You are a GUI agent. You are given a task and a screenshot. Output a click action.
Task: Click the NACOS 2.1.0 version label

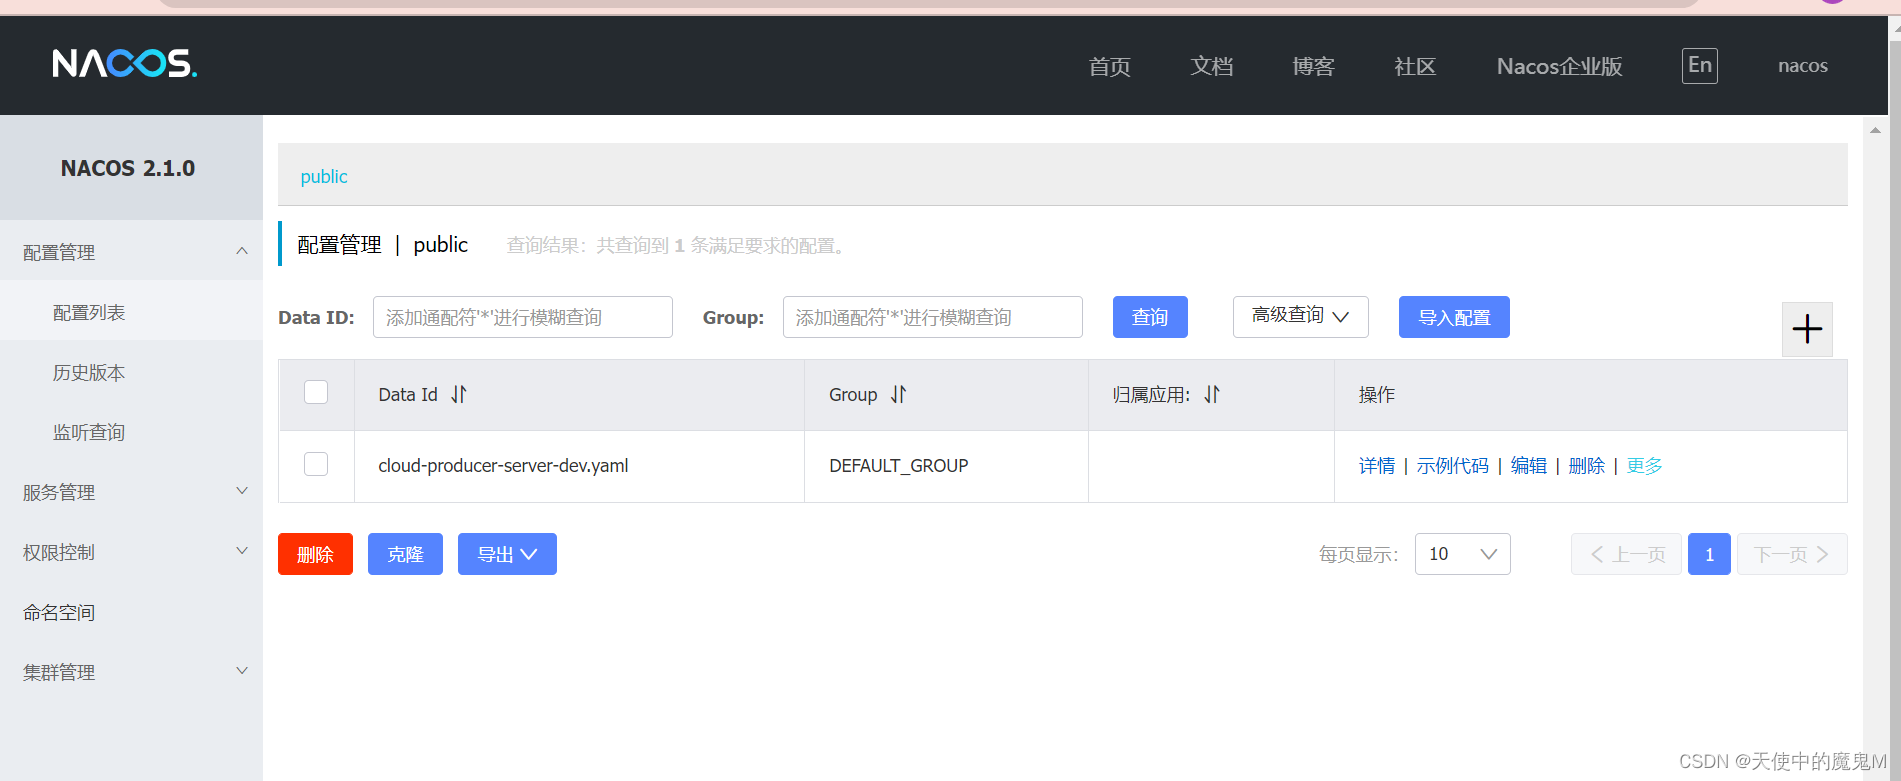[128, 168]
